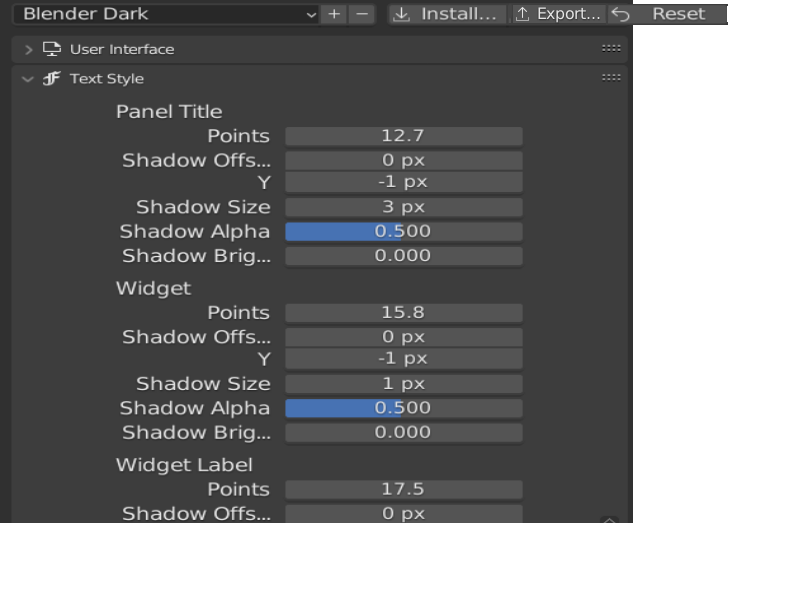The image size is (800, 600).
Task: Click the Text Style panel title
Action: point(107,79)
